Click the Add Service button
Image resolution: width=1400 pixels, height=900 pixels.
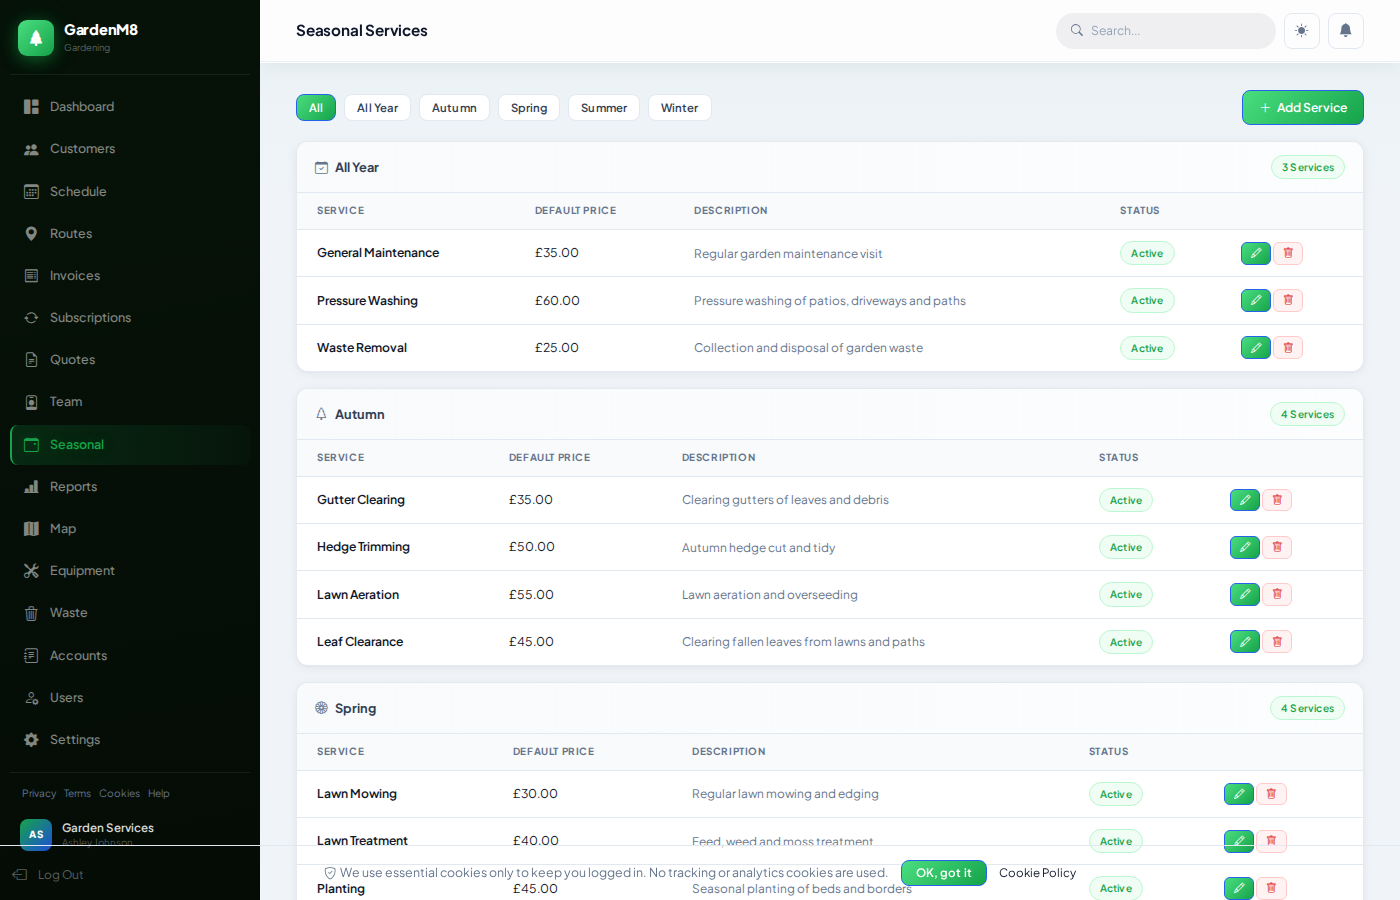(x=1302, y=107)
